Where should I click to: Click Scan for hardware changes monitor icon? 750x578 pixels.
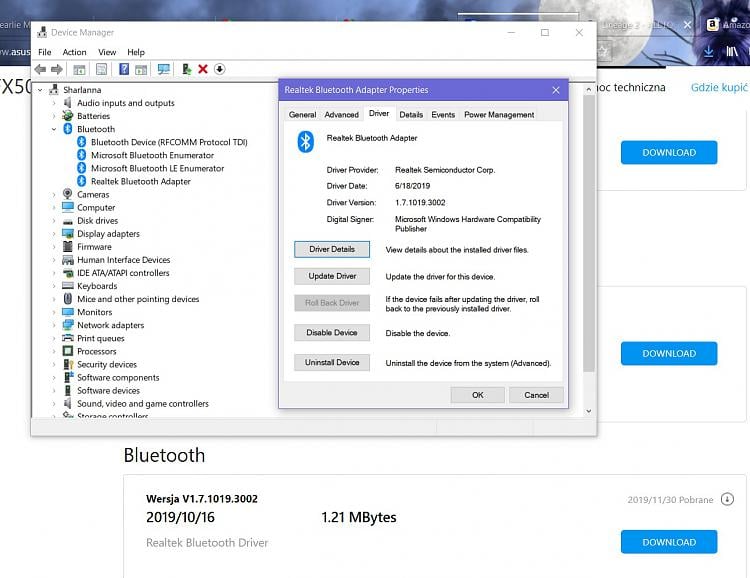164,69
